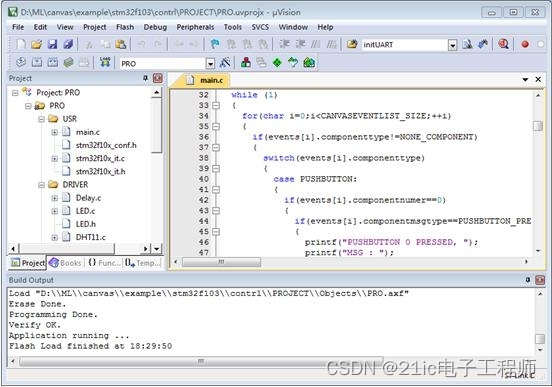The image size is (552, 387).
Task: Click the Undo arrow icon
Action: [141, 44]
